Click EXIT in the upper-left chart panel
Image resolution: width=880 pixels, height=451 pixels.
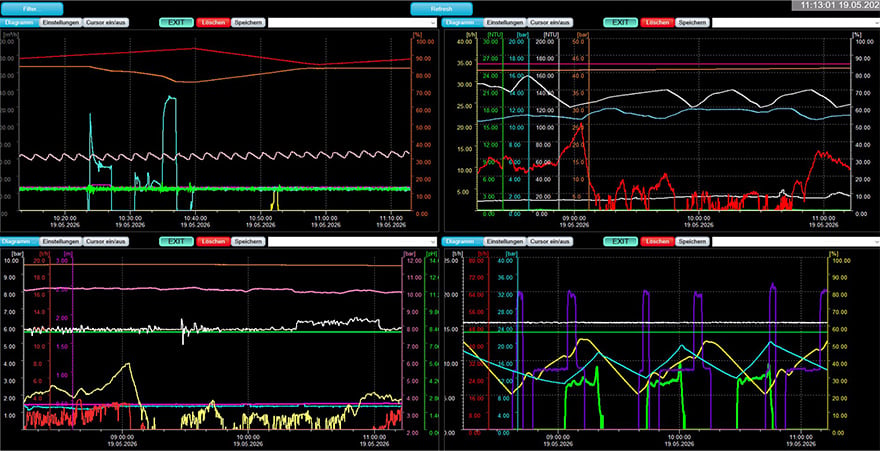176,22
